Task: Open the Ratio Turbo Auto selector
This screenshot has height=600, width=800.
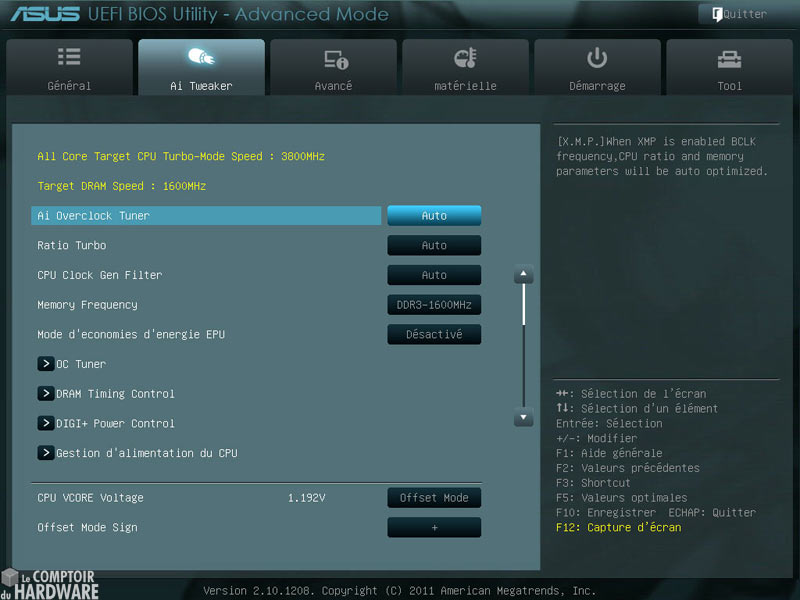Action: 434,245
